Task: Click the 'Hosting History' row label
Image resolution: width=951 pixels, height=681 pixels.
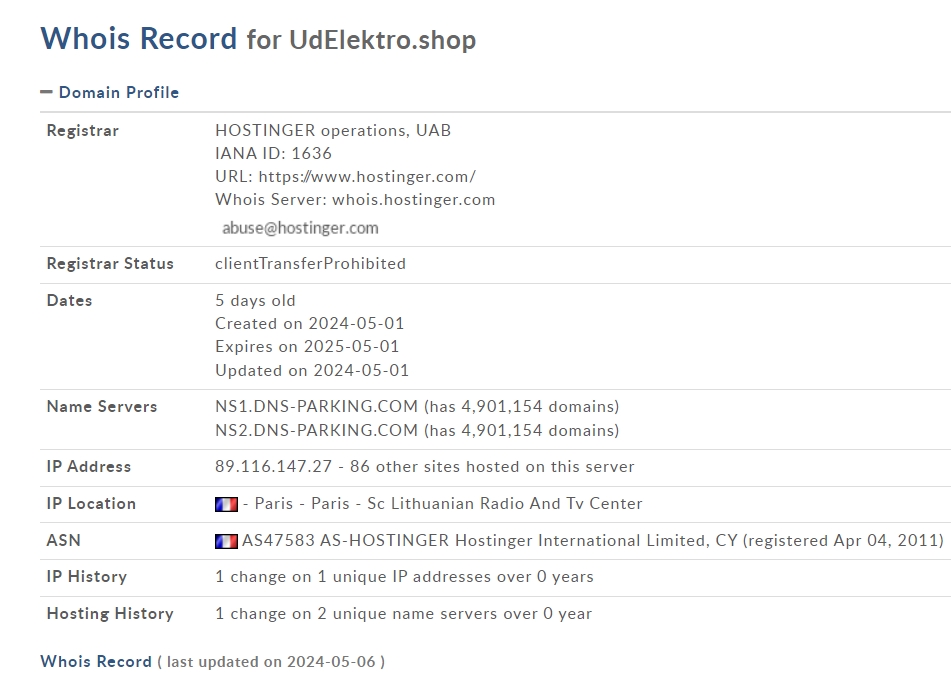Action: pos(110,614)
